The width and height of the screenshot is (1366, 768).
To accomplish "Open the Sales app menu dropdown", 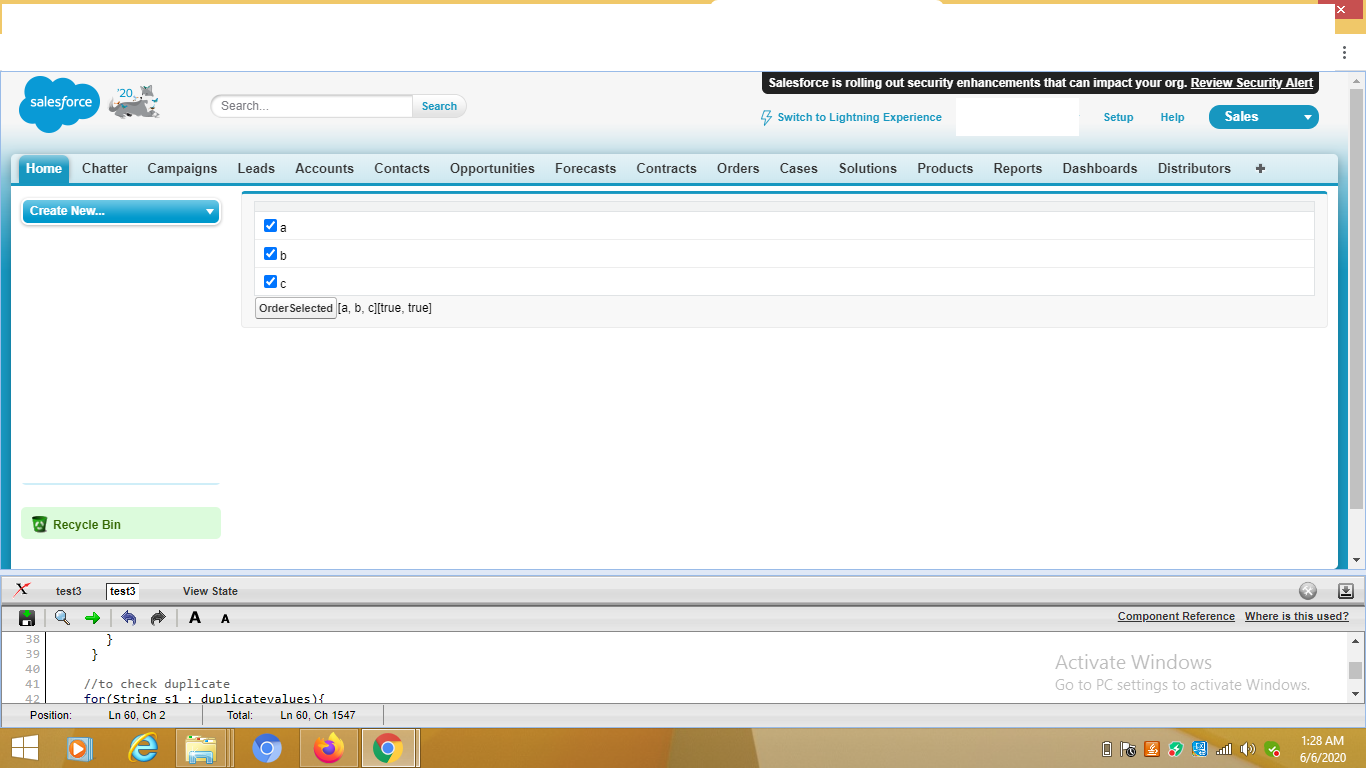I will pos(1264,117).
